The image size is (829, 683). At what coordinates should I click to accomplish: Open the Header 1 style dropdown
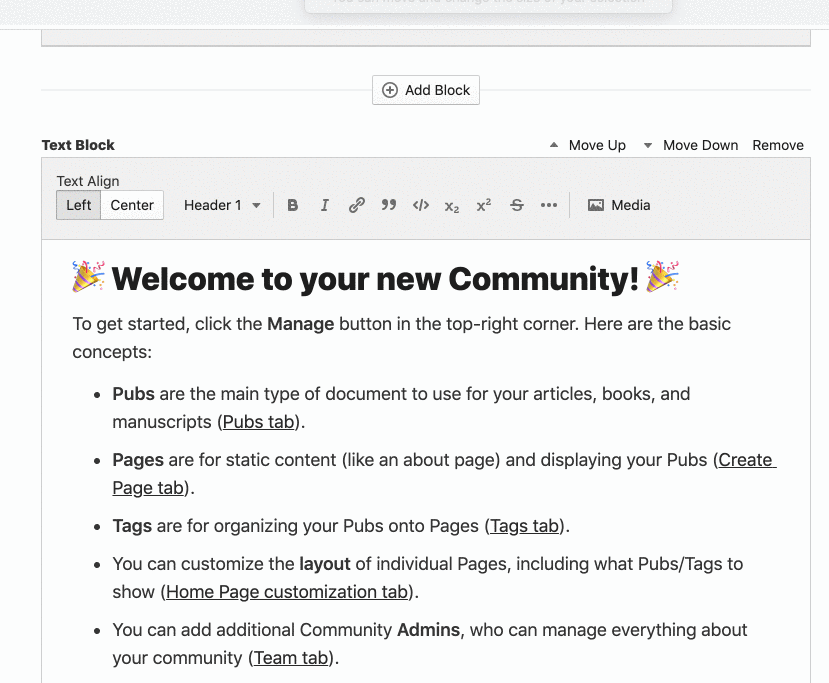pos(222,205)
